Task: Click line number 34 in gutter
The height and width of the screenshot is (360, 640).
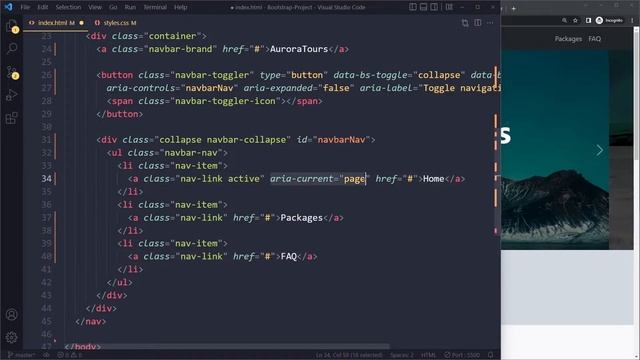Action: pyautogui.click(x=47, y=179)
